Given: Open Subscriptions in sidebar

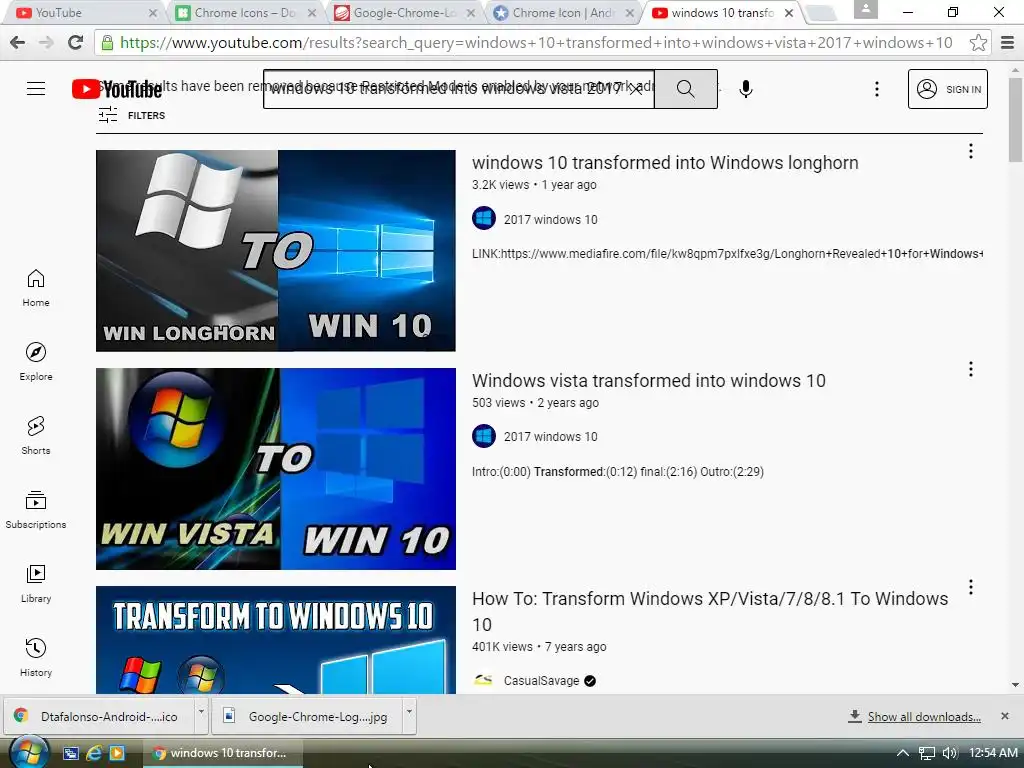Looking at the screenshot, I should coord(36,509).
